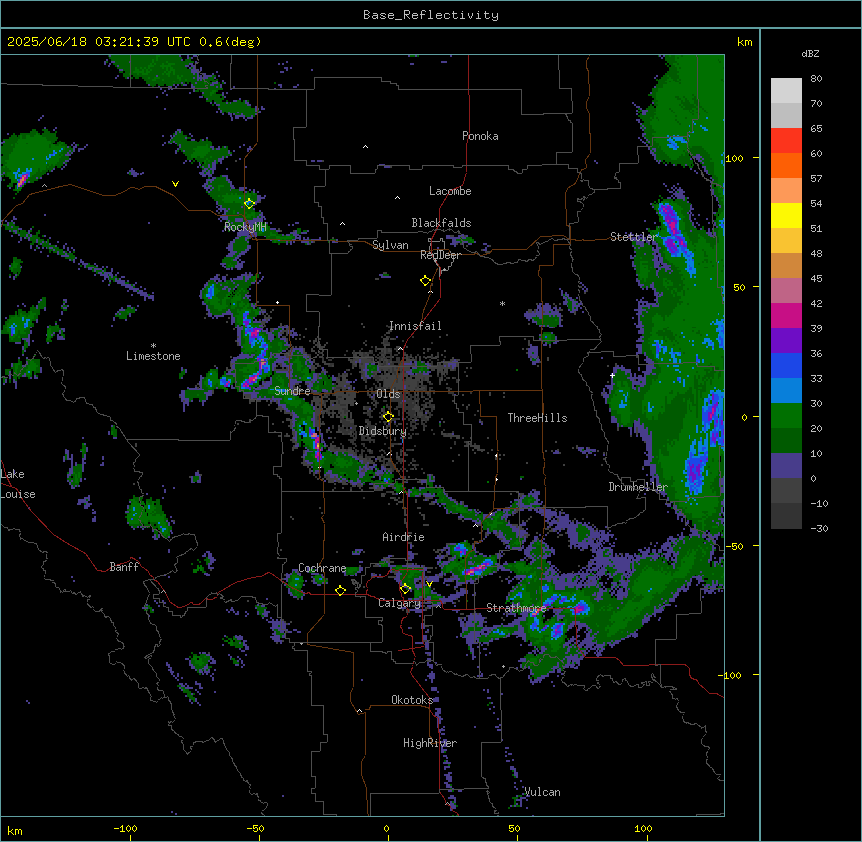This screenshot has height=842, width=862.
Task: Click the -100 tick on horizontal axis
Action: (126, 828)
